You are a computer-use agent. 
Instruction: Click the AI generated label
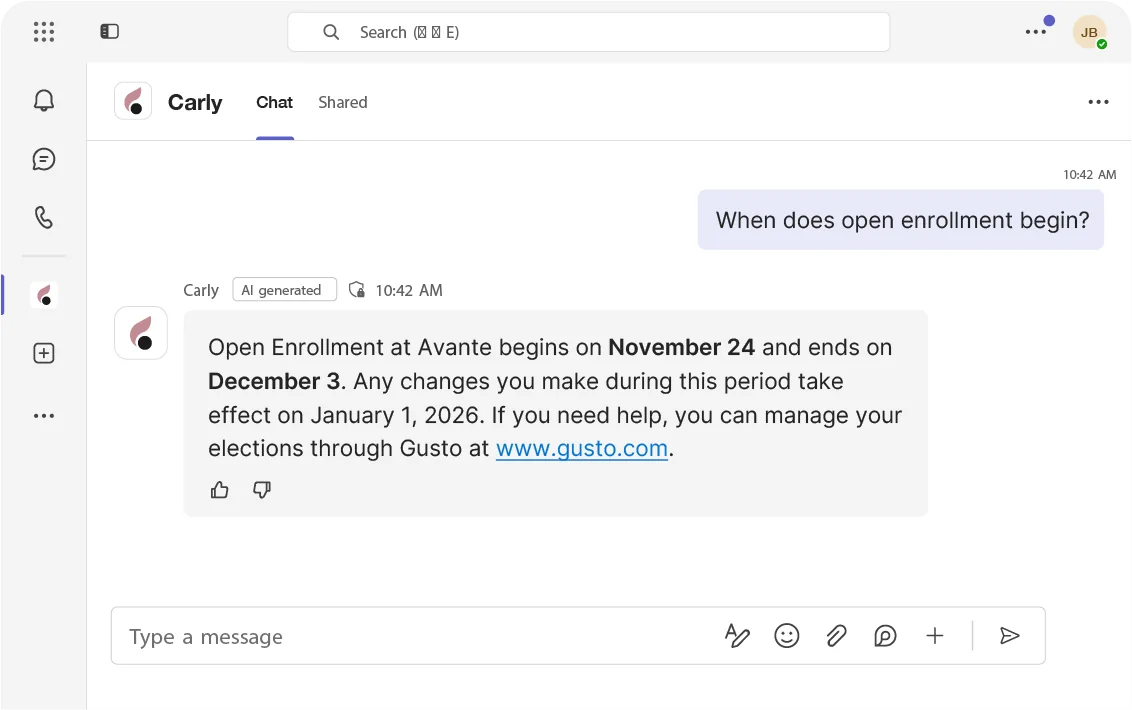[284, 290]
